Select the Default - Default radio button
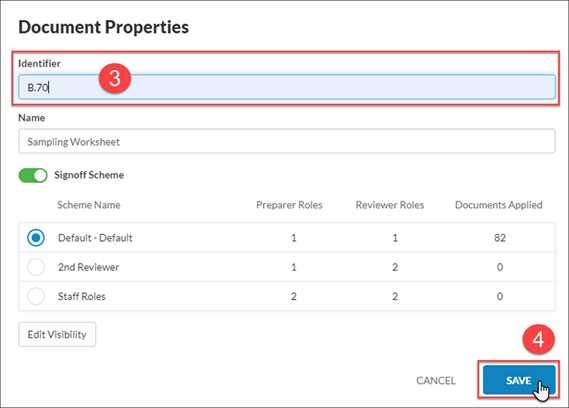Viewport: 569px width, 408px height. (x=36, y=238)
